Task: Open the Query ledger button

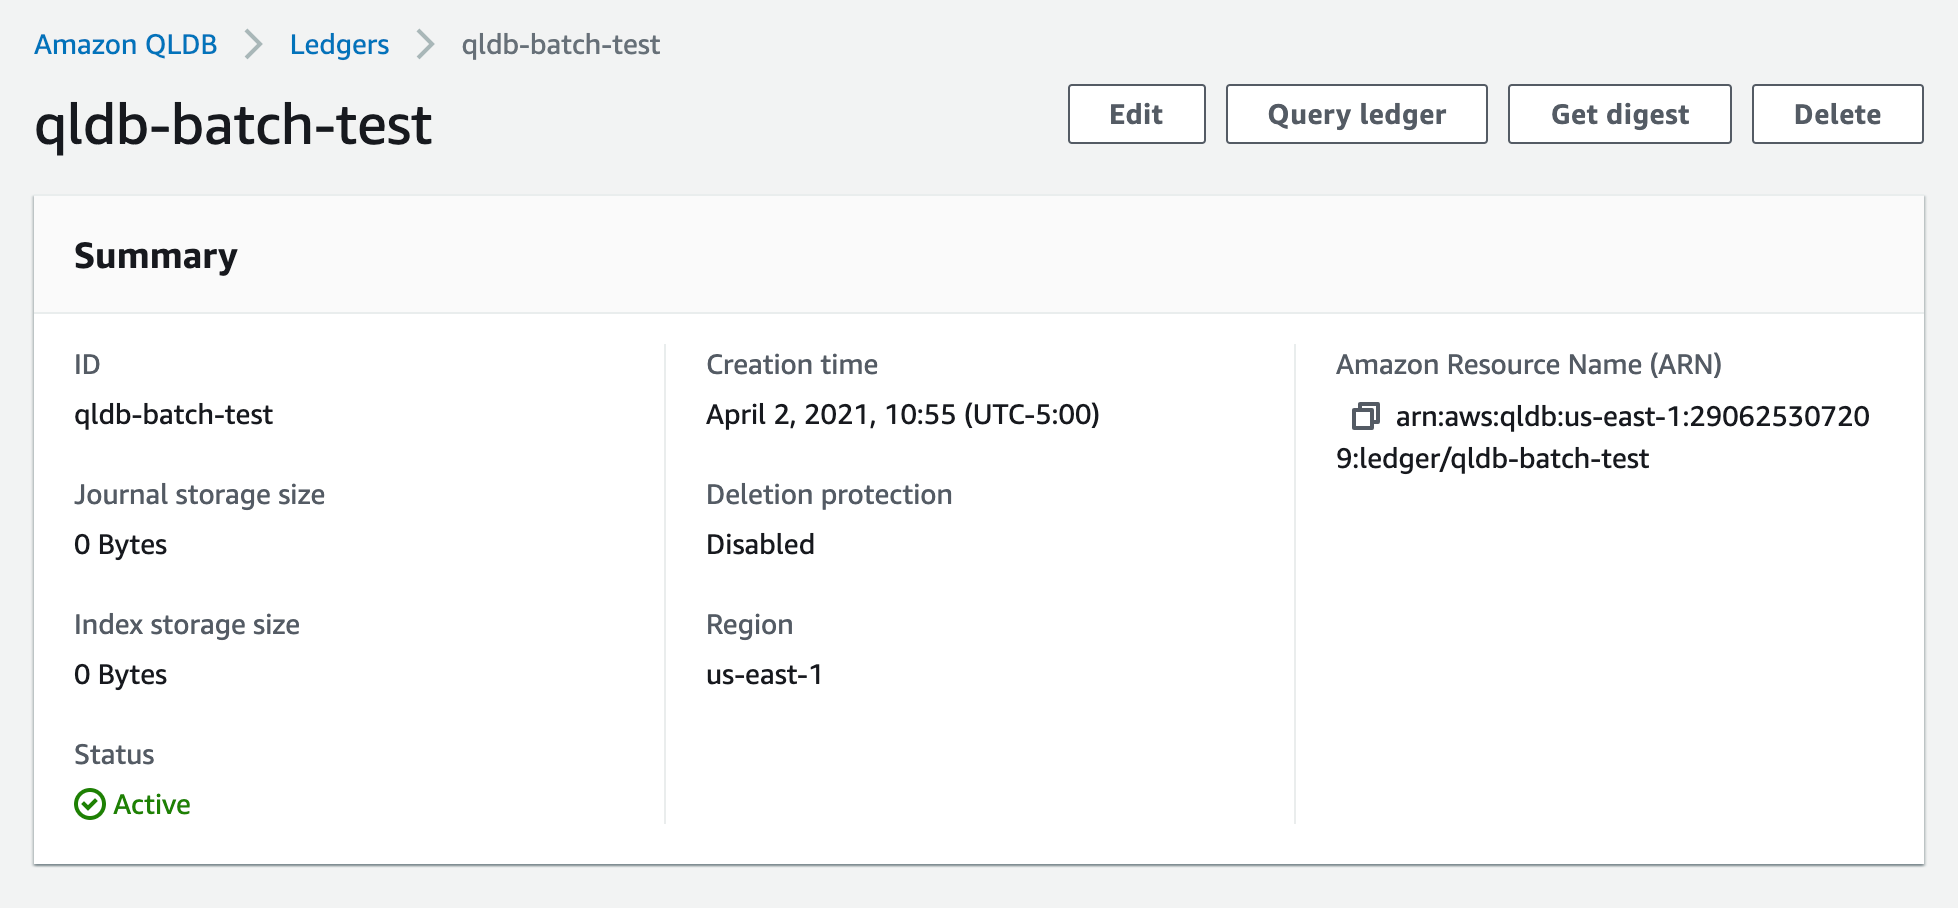Action: (1356, 114)
